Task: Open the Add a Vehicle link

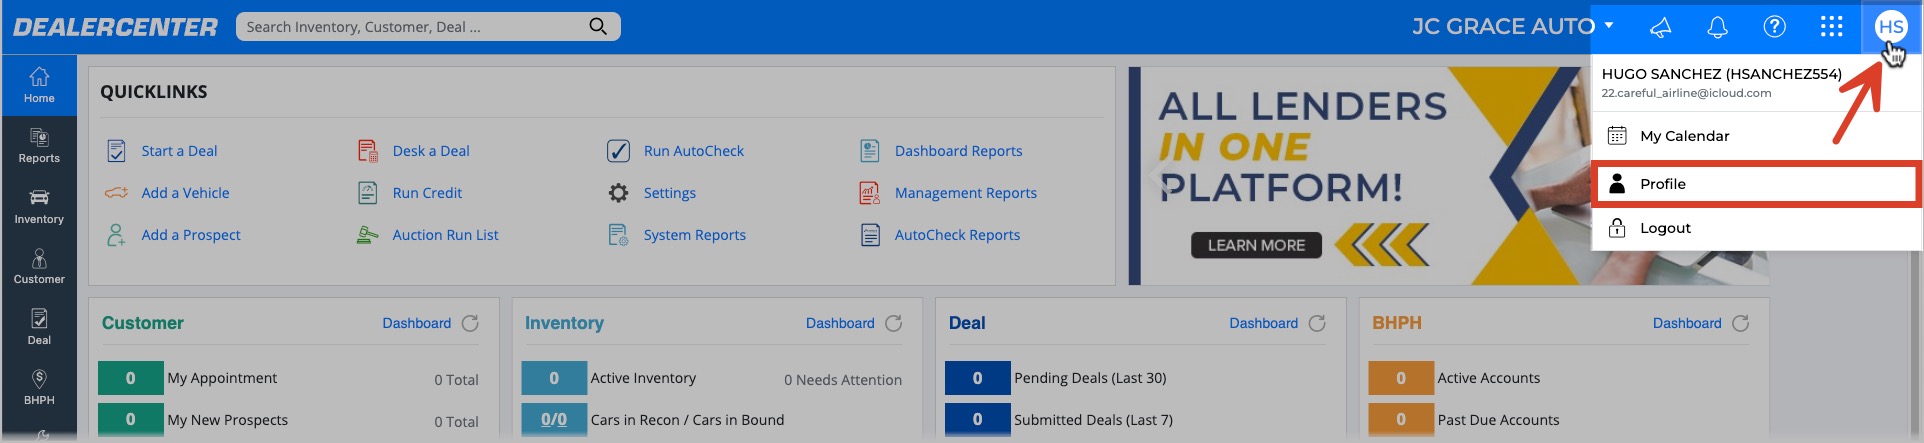Action: click(x=185, y=193)
